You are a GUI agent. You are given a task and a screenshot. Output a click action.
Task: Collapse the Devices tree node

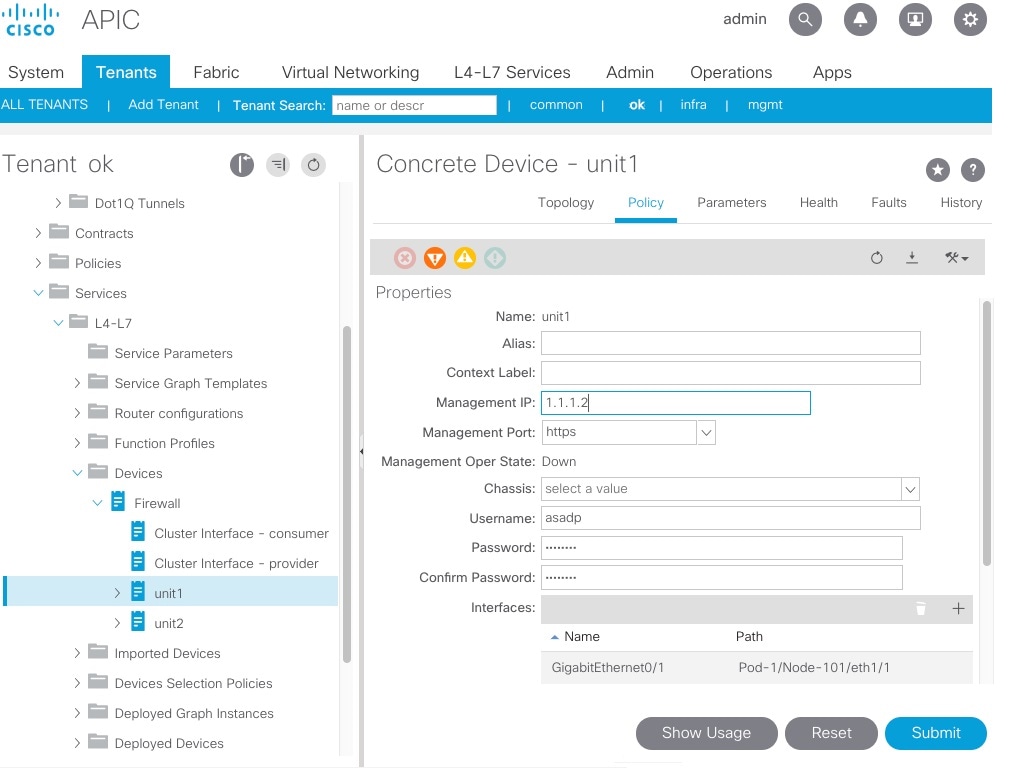tap(77, 473)
